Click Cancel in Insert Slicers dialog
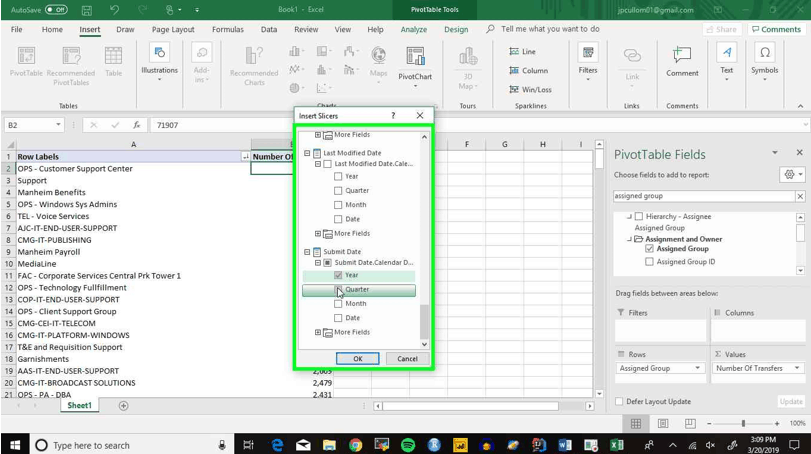Screen dimensions: 811x454 [x=407, y=358]
